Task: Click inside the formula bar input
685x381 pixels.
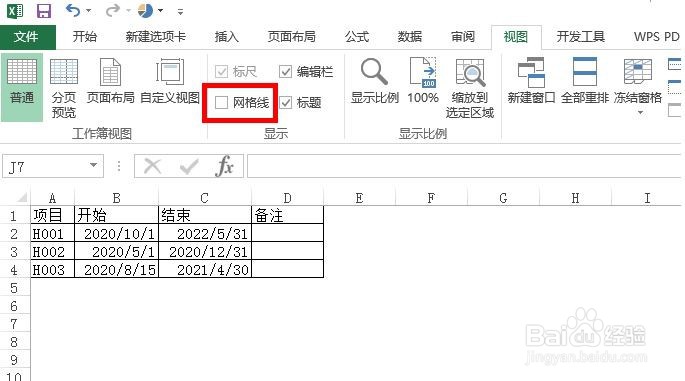Action: pos(464,166)
